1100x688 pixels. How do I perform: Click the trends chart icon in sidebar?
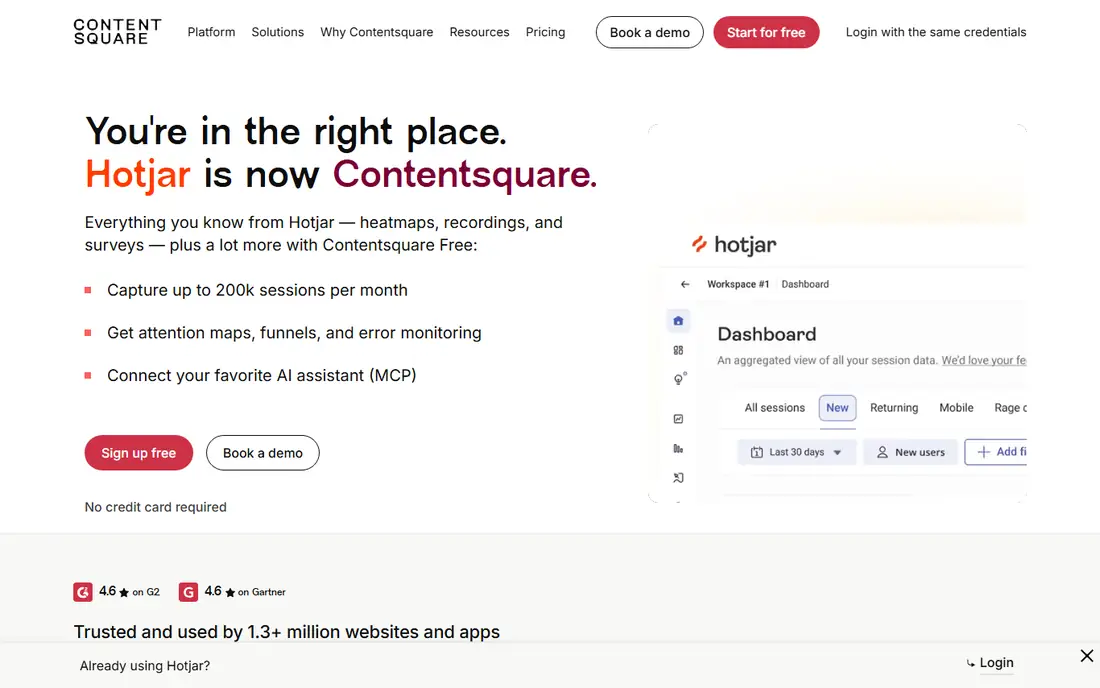point(678,419)
